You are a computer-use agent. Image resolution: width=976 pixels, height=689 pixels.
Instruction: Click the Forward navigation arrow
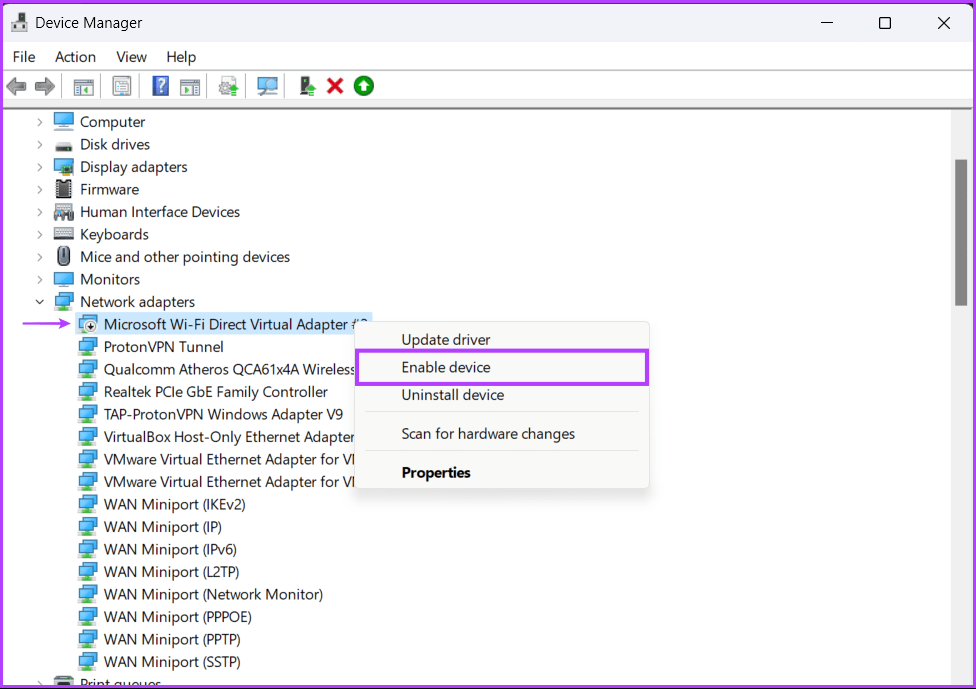point(45,86)
